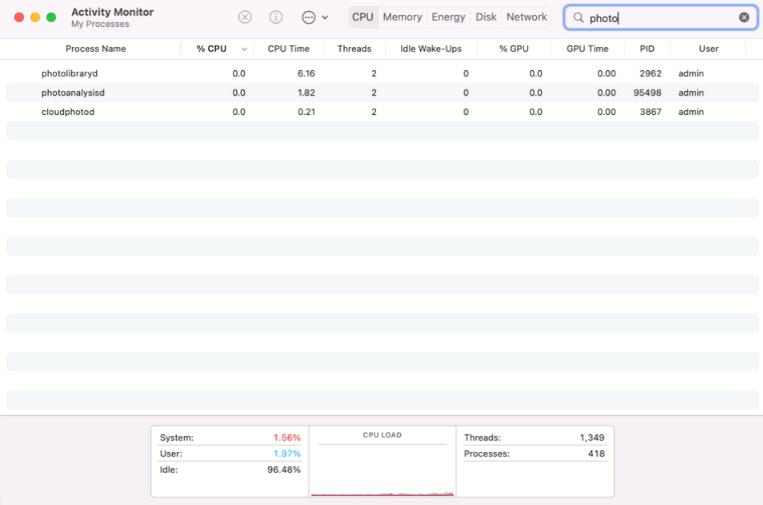The image size is (763, 505).
Task: Close the window with red button
Action: pyautogui.click(x=19, y=18)
